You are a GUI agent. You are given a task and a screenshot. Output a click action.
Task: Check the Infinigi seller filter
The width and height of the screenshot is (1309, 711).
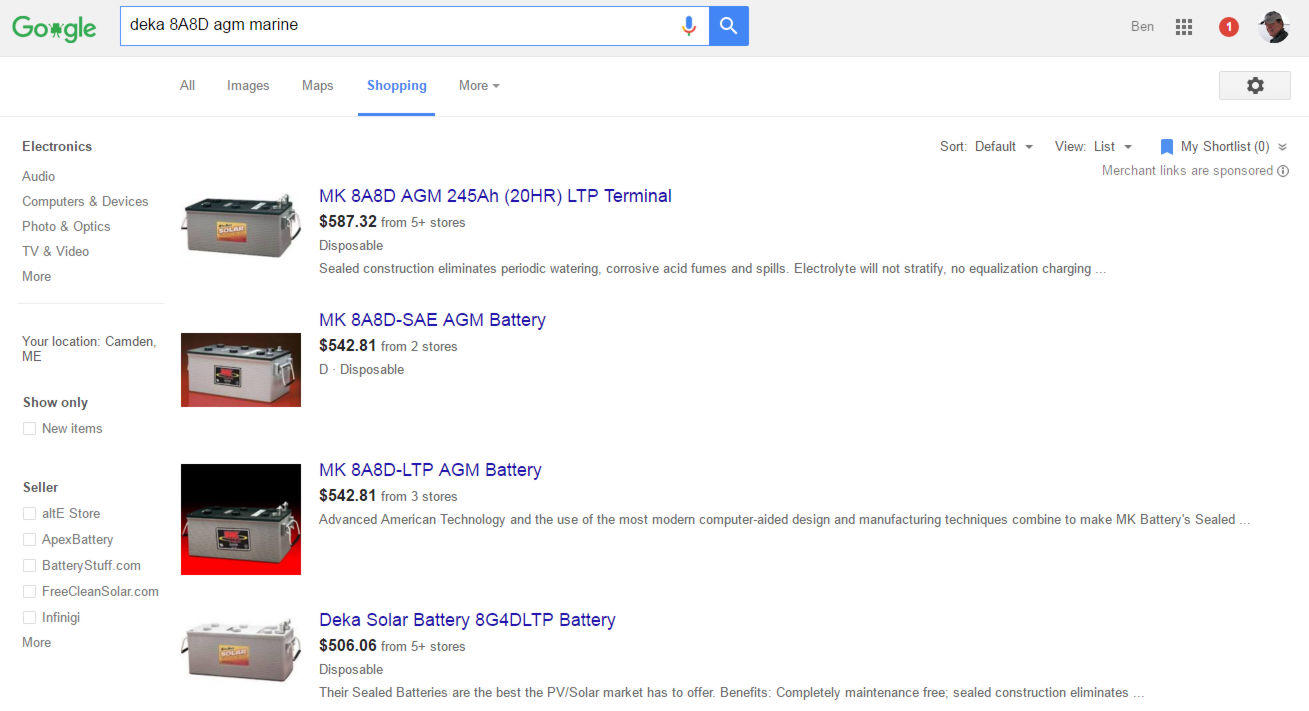coord(29,618)
